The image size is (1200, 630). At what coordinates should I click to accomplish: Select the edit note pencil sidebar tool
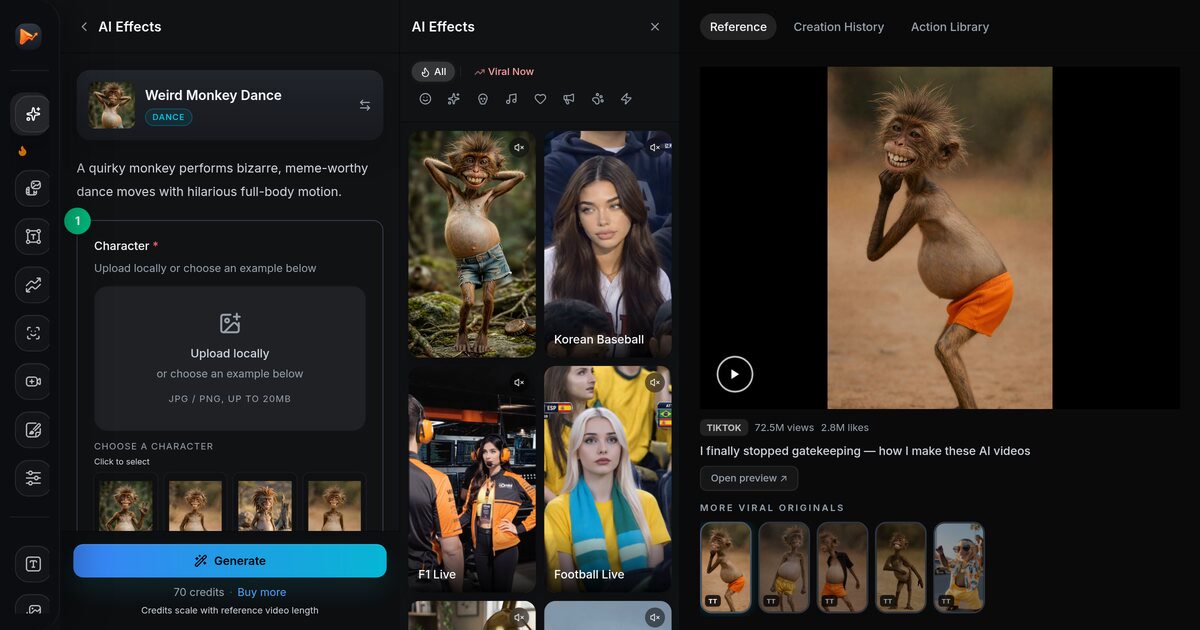pos(33,430)
